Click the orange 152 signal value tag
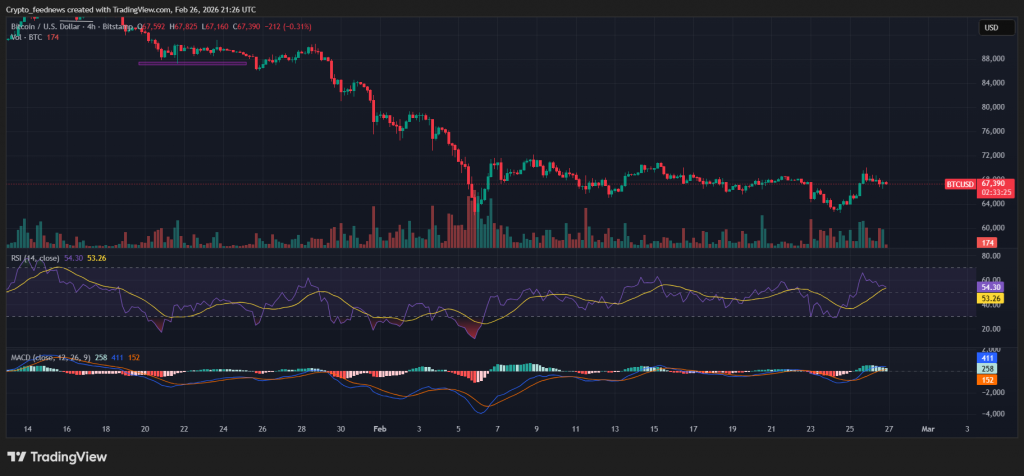 tap(989, 380)
